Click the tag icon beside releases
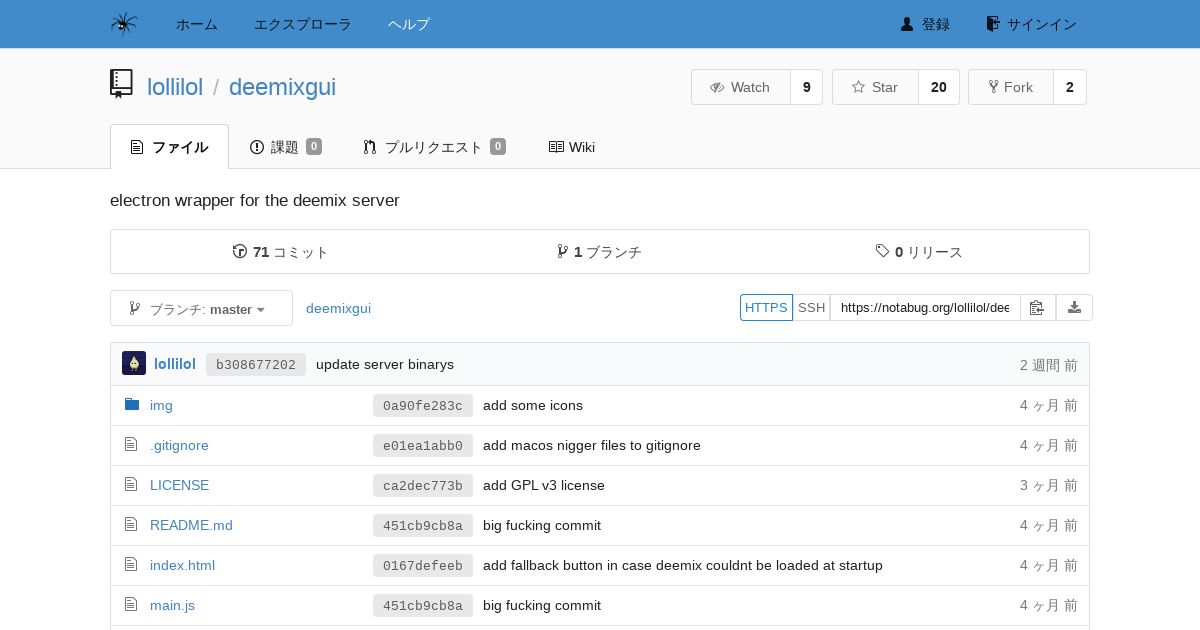This screenshot has width=1200, height=630. [x=883, y=251]
